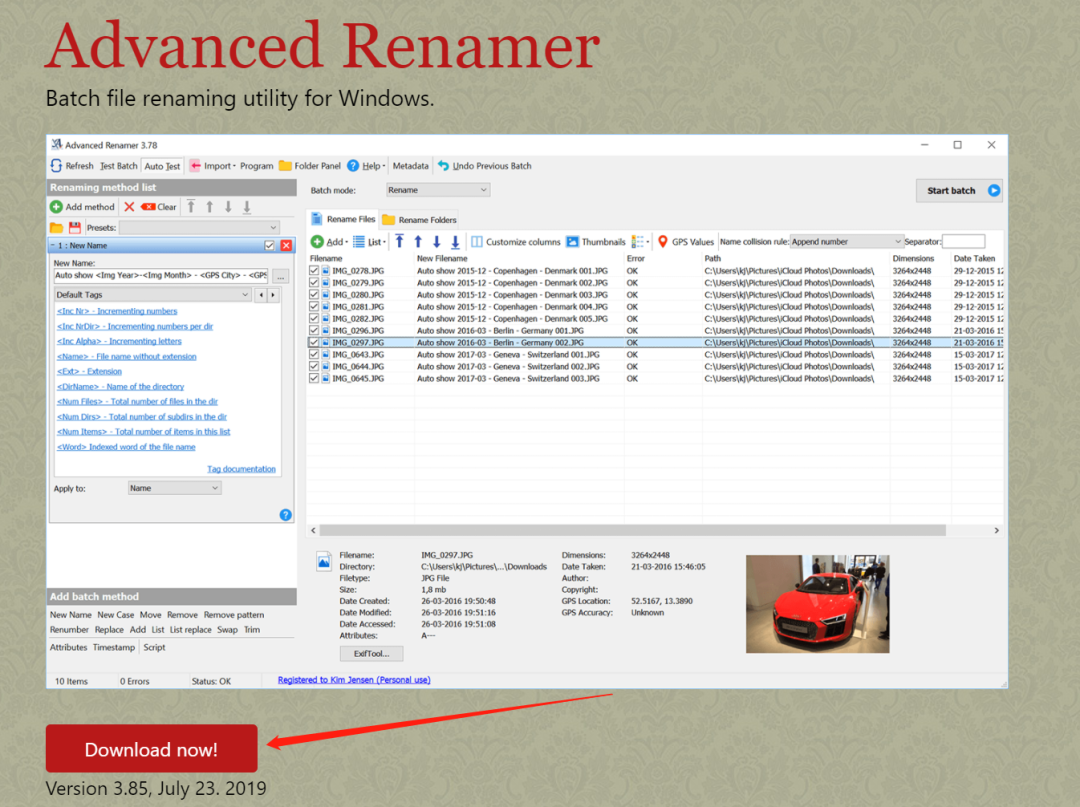Open the Apply to Name dropdown
Image resolution: width=1080 pixels, height=807 pixels.
pos(175,488)
